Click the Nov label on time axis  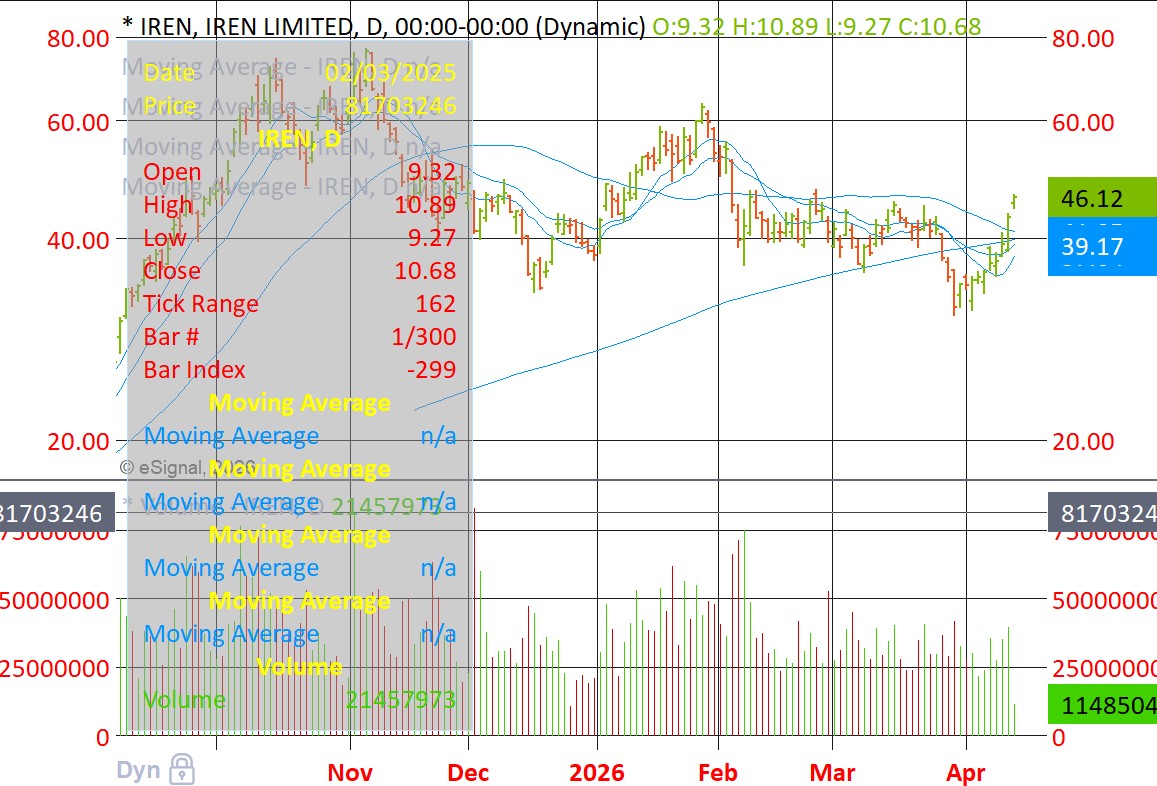point(350,773)
